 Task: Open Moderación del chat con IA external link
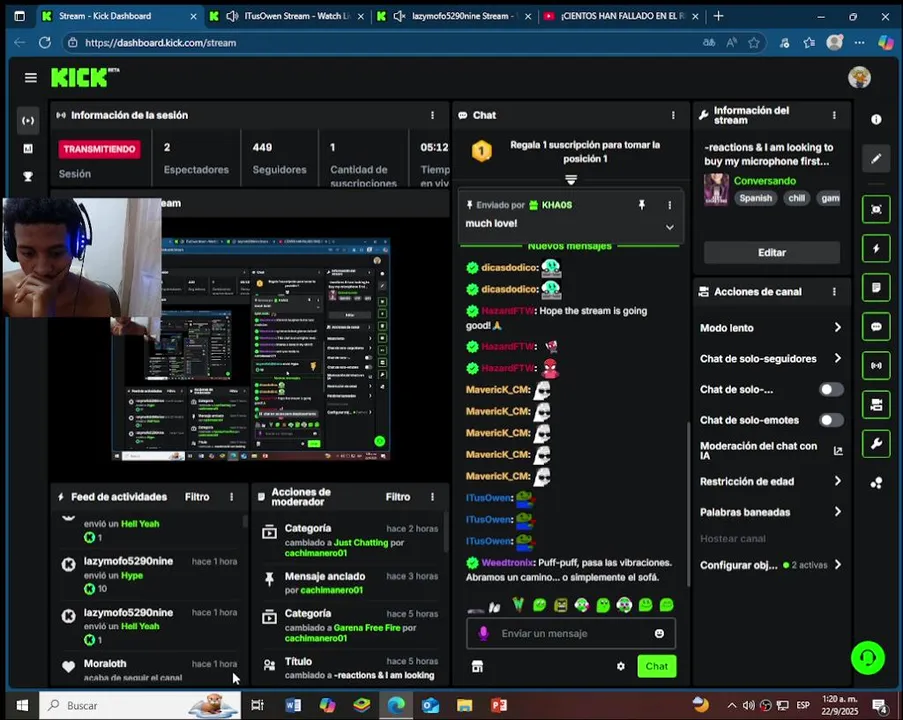pyautogui.click(x=838, y=451)
